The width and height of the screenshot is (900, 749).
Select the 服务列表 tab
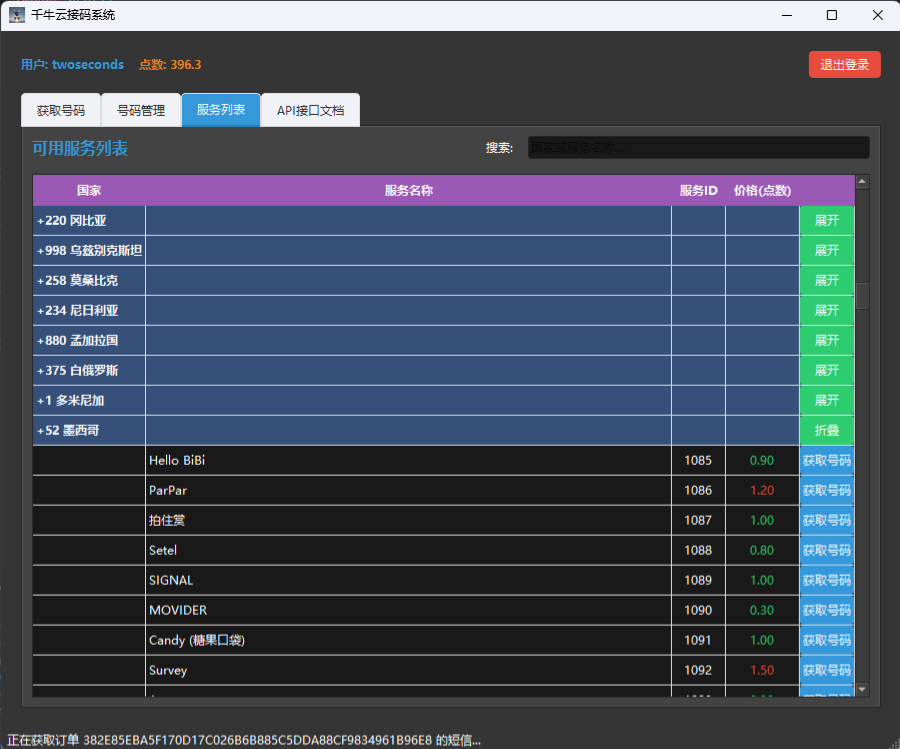[221, 110]
